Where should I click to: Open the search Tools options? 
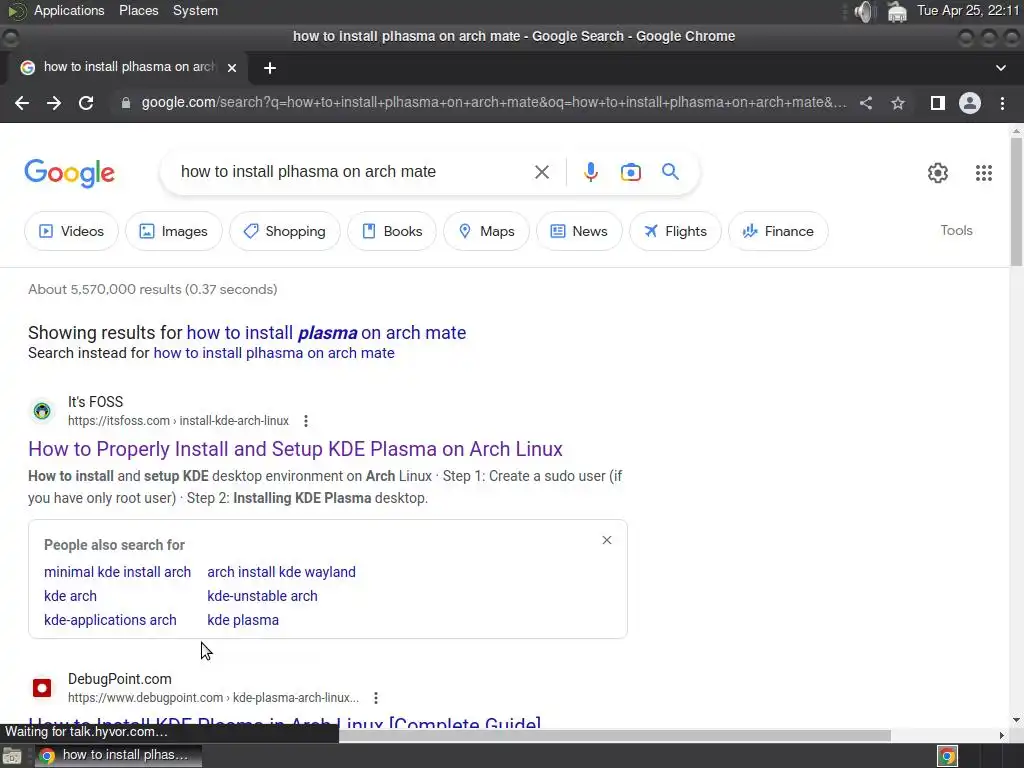coord(956,231)
